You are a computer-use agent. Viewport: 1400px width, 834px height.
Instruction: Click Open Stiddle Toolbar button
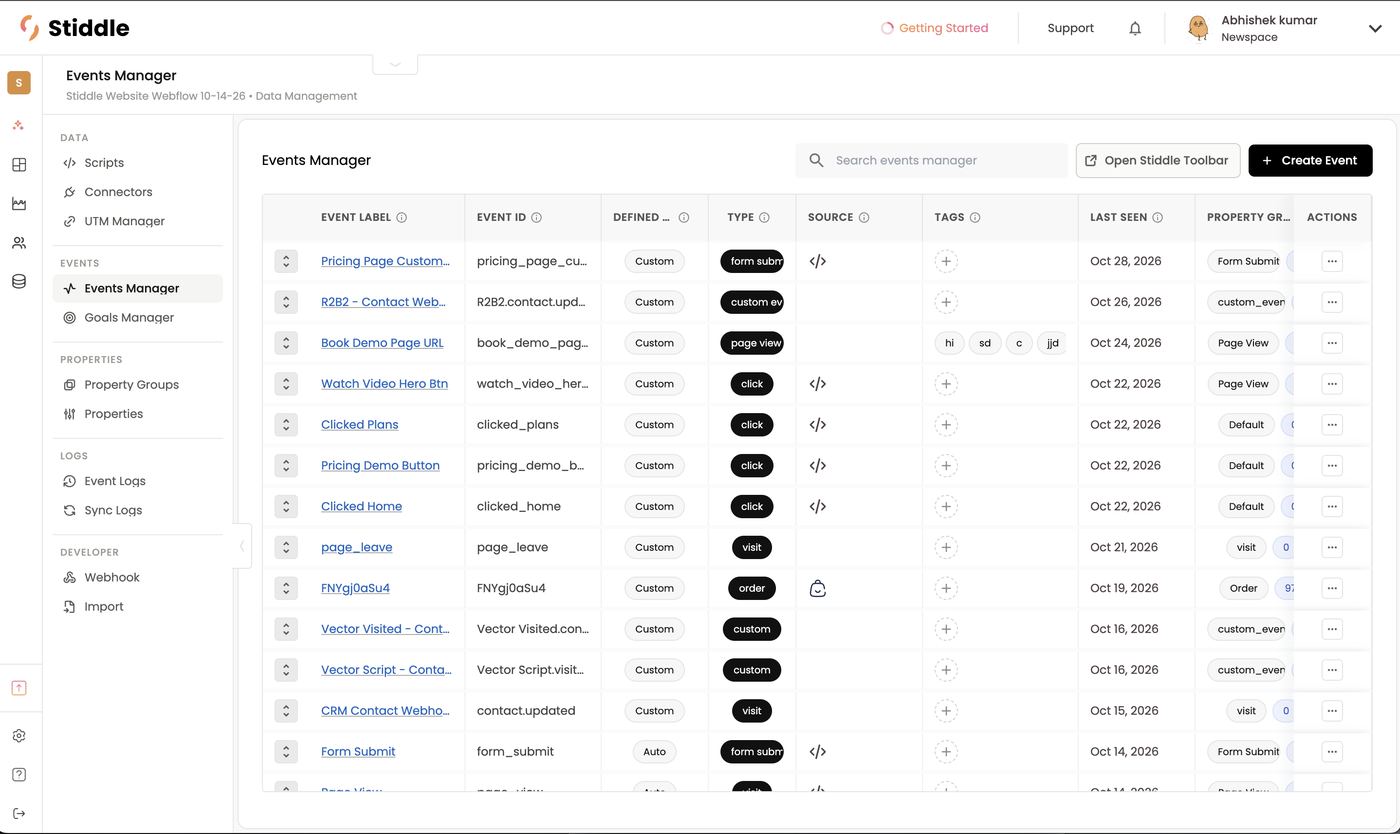(1158, 160)
